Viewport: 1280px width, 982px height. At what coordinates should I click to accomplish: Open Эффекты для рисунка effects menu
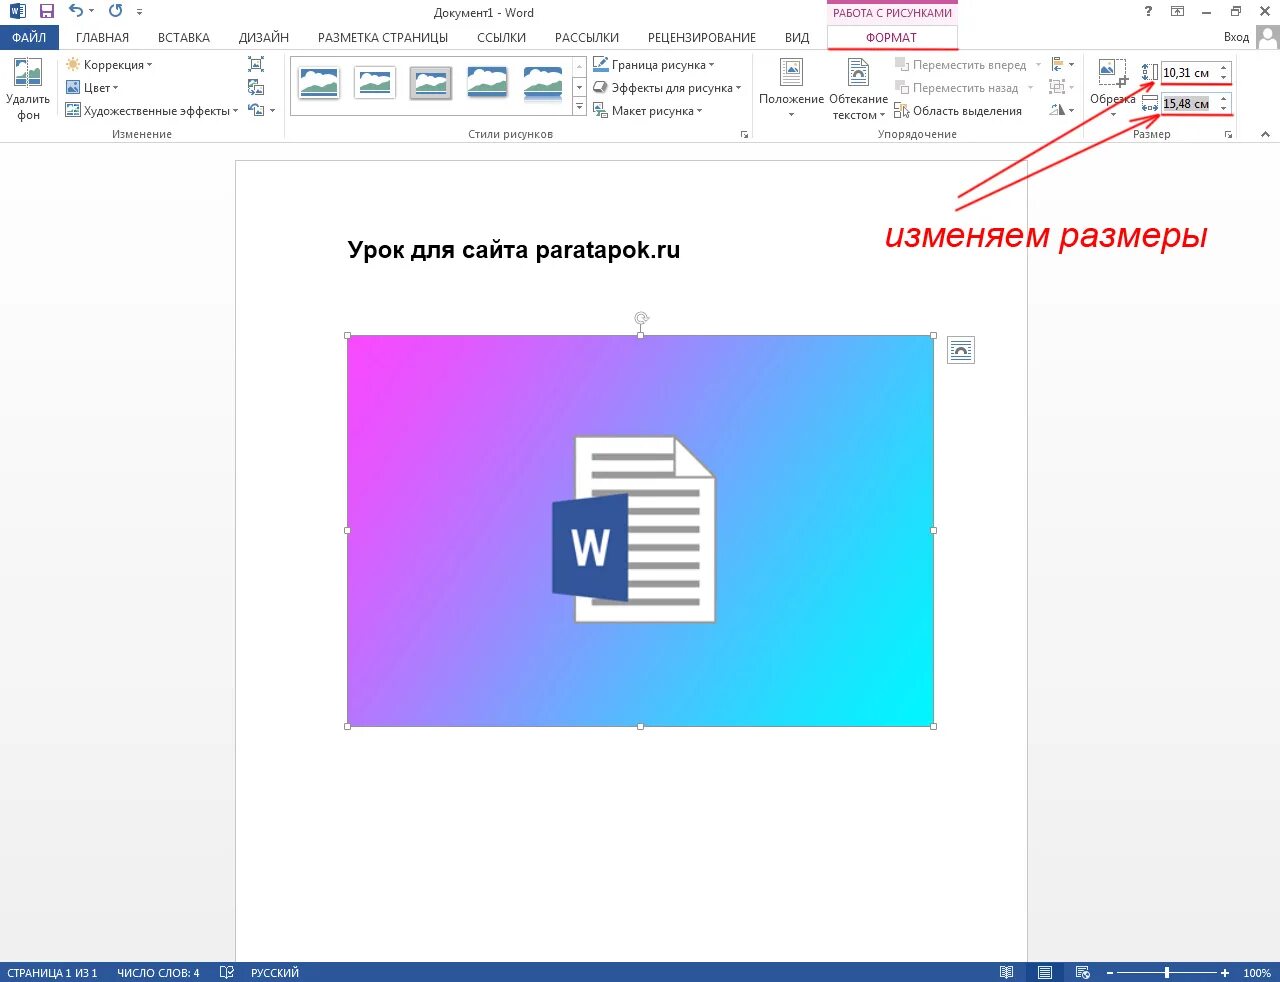click(667, 88)
